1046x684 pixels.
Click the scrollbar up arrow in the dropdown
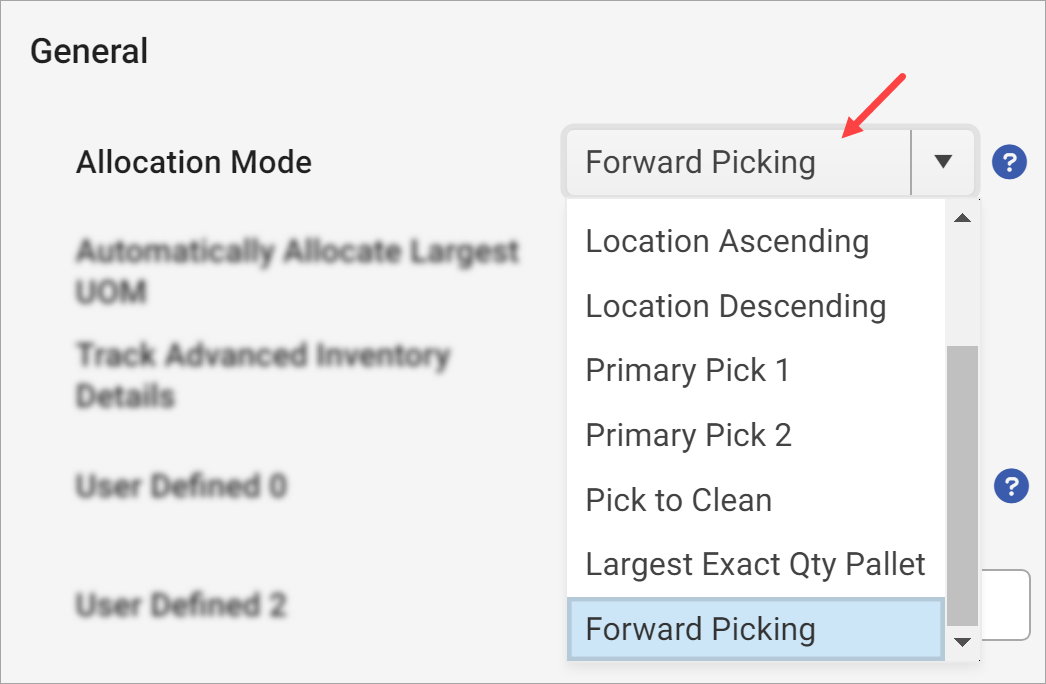pos(962,216)
